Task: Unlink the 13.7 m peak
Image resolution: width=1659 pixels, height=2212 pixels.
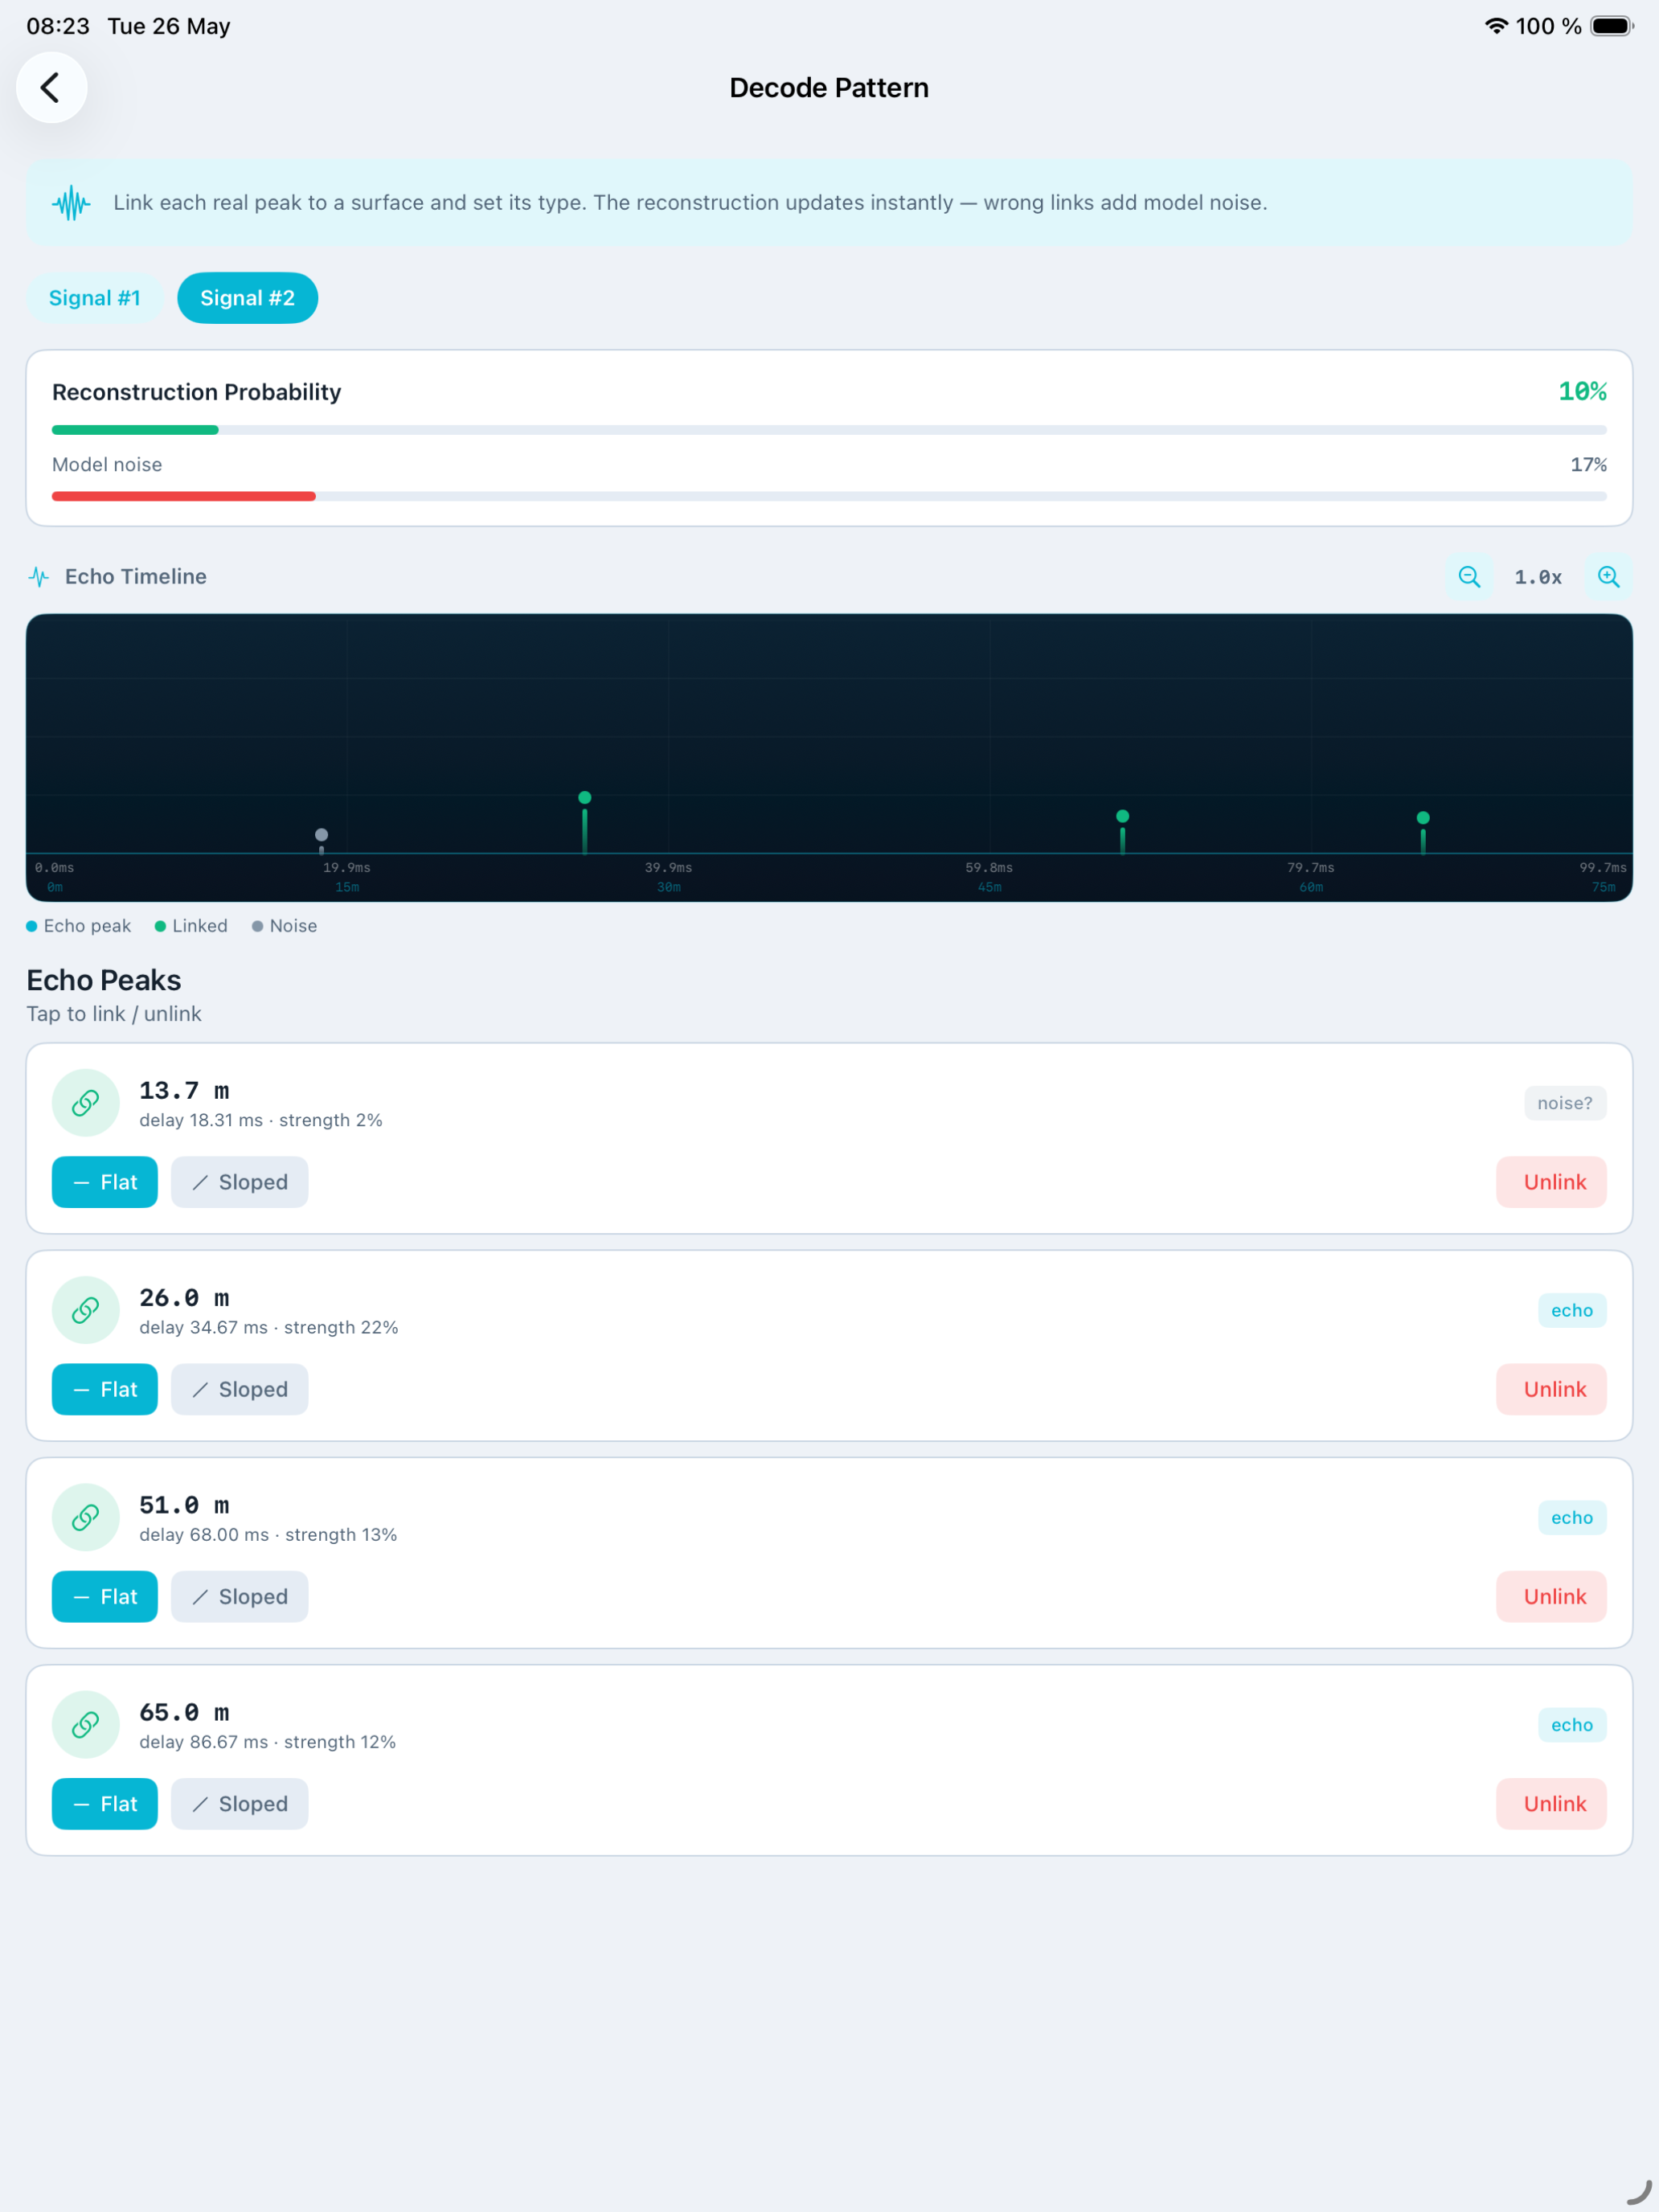Action: point(1552,1182)
